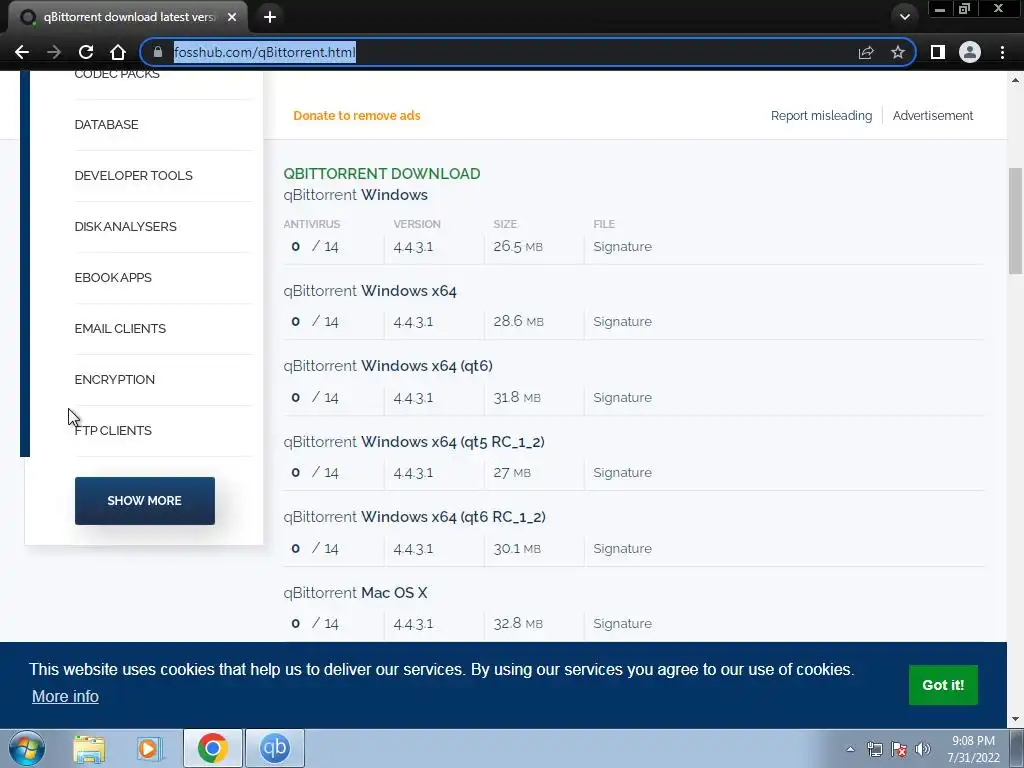This screenshot has width=1024, height=768.
Task: Open the DATABASE category
Action: pyautogui.click(x=106, y=125)
